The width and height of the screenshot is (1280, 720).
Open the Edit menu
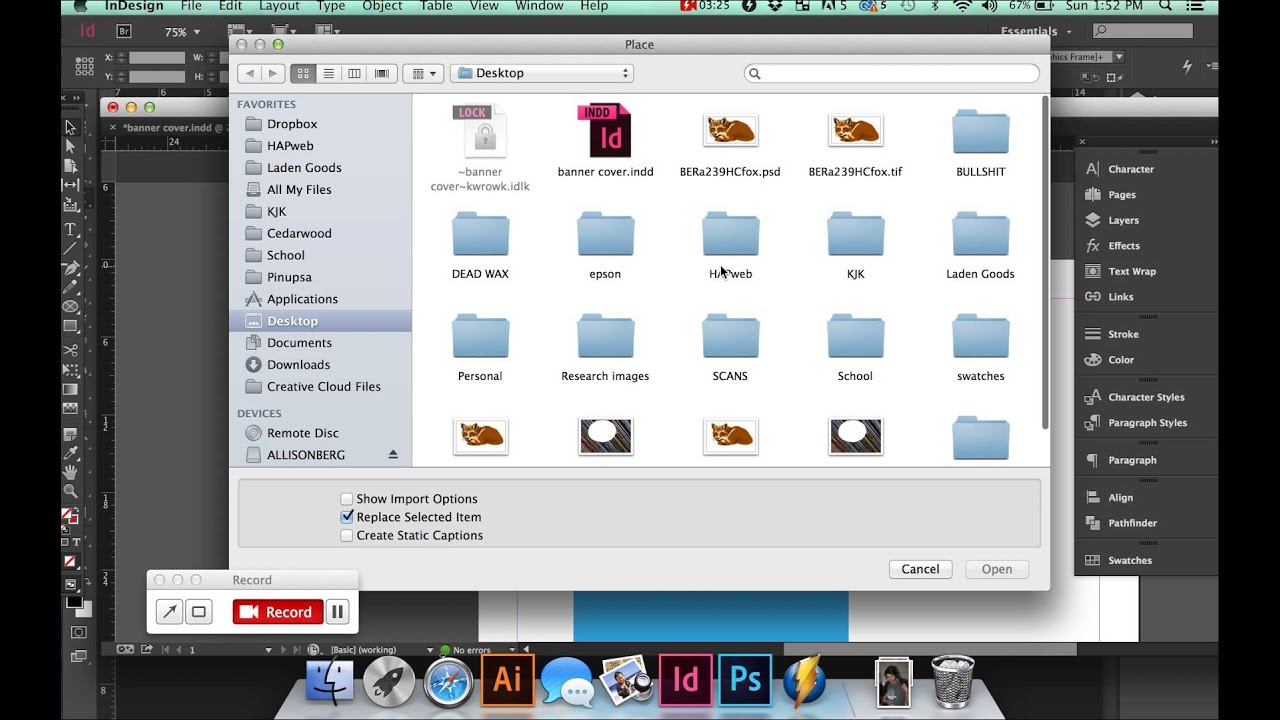tap(230, 7)
